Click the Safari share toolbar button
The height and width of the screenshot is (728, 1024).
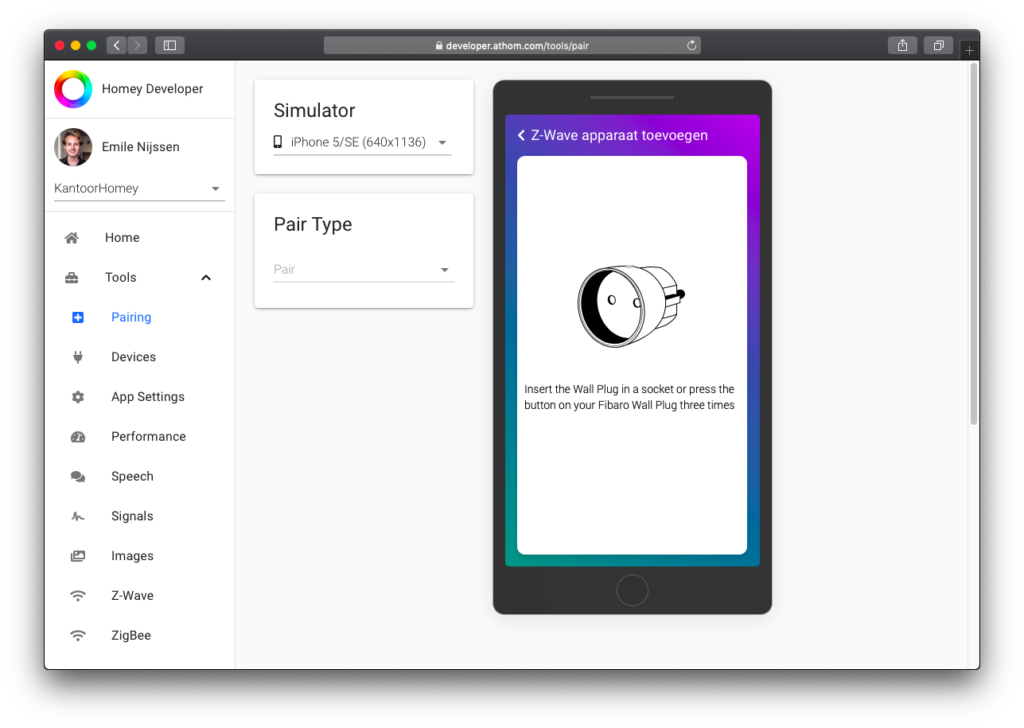coord(902,46)
